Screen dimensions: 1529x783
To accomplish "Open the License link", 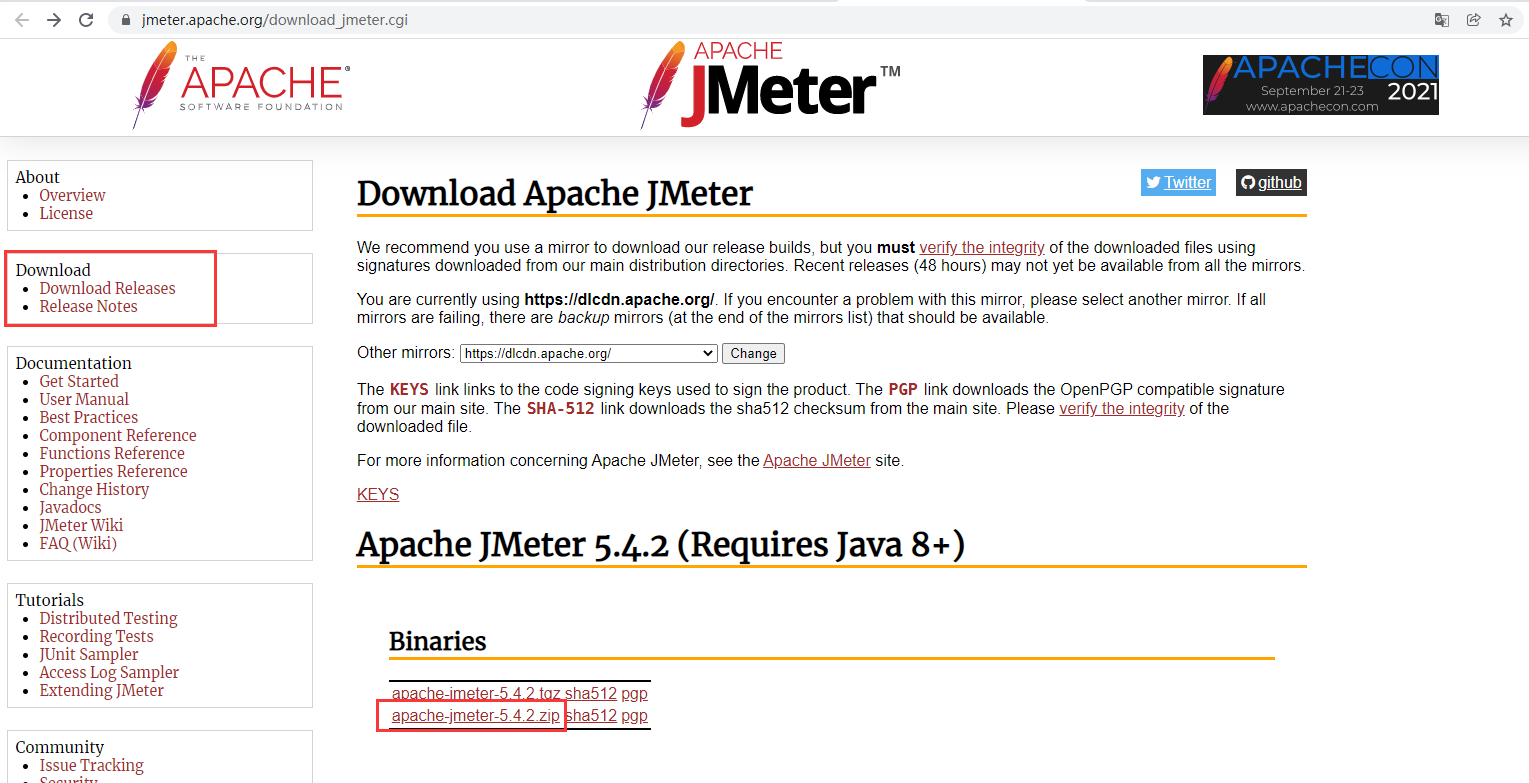I will (x=66, y=213).
